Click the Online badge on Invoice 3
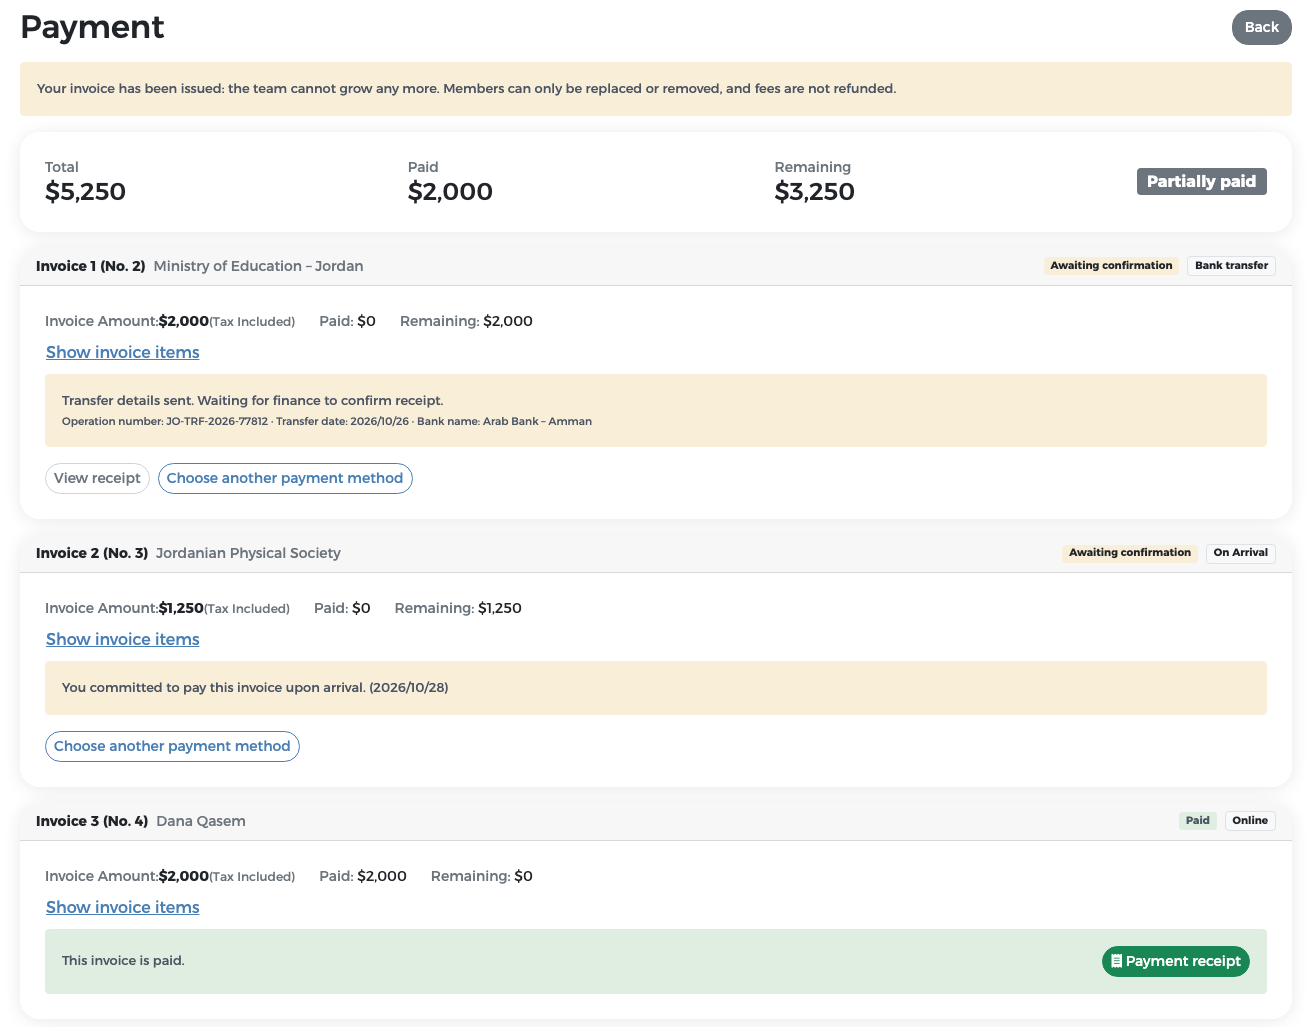1312x1027 pixels. click(1250, 821)
